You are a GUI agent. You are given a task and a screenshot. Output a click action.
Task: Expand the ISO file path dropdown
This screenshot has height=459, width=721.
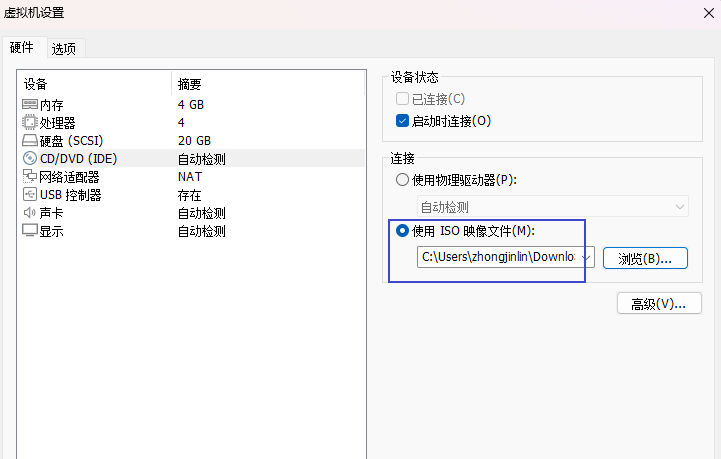586,258
